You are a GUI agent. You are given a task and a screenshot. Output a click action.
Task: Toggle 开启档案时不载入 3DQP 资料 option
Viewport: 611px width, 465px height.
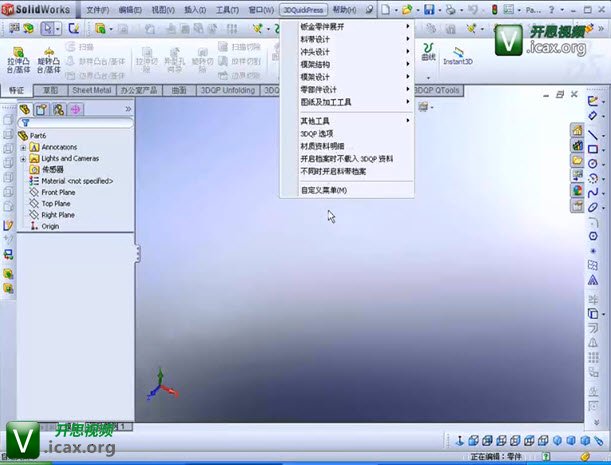[x=347, y=159]
